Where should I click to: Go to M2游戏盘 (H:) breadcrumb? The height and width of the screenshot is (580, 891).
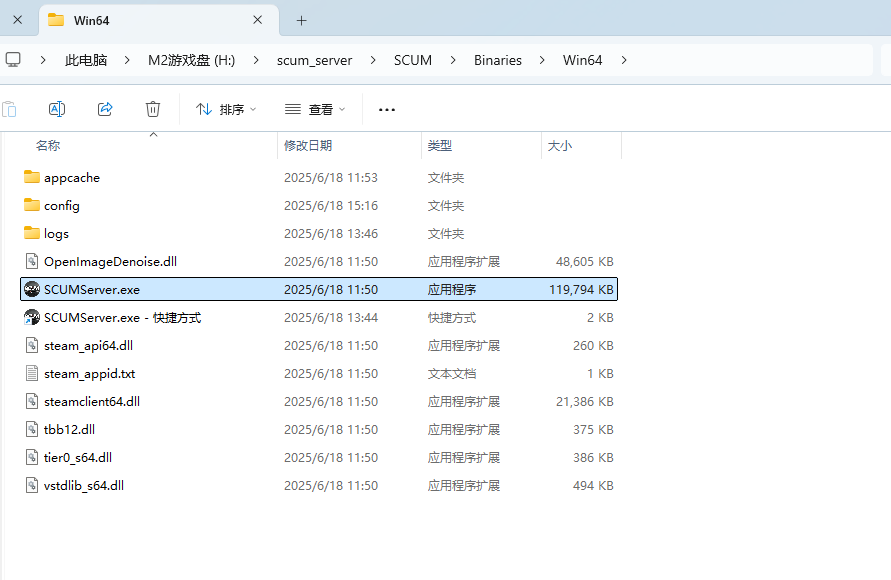coord(191,60)
